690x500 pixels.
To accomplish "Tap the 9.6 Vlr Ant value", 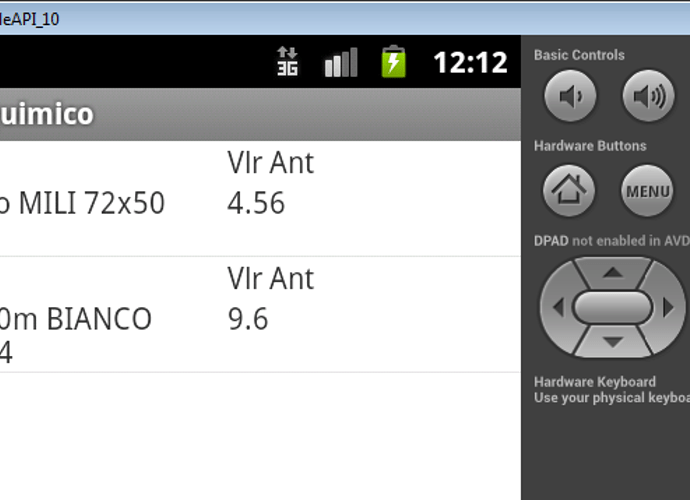I will (x=247, y=319).
